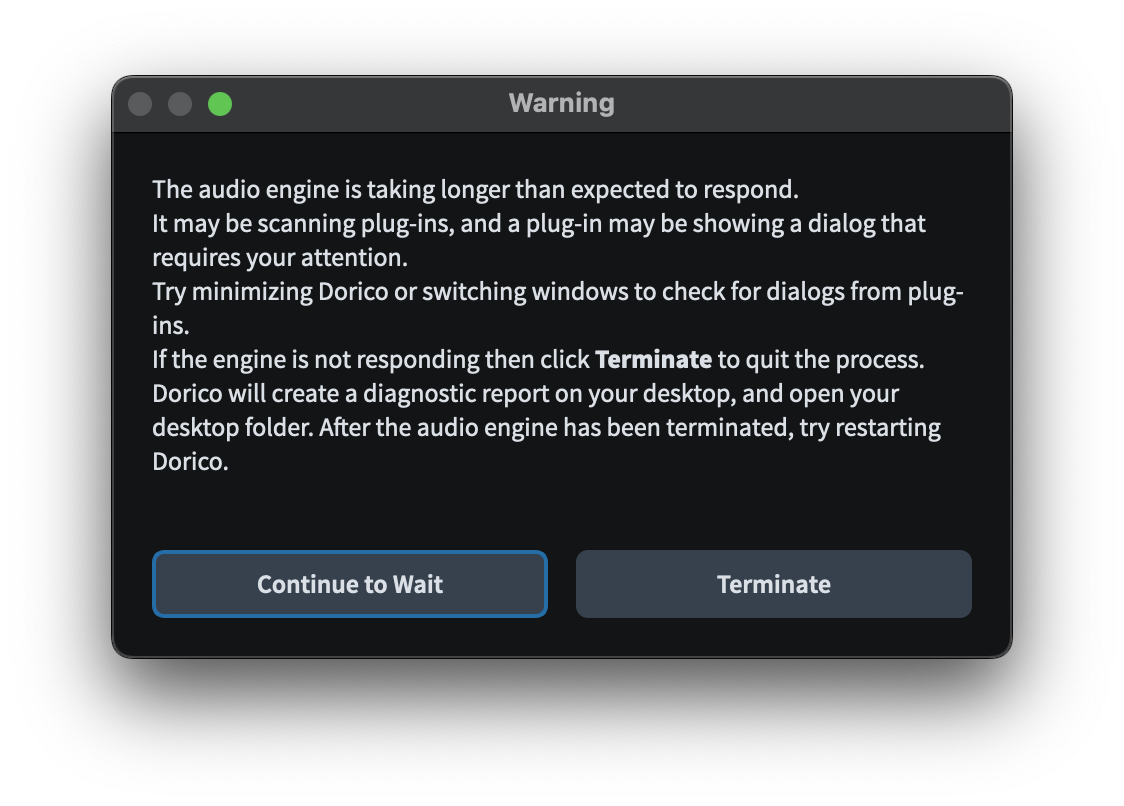Click the standalone 'ins.' text line
This screenshot has width=1124, height=806.
point(170,326)
